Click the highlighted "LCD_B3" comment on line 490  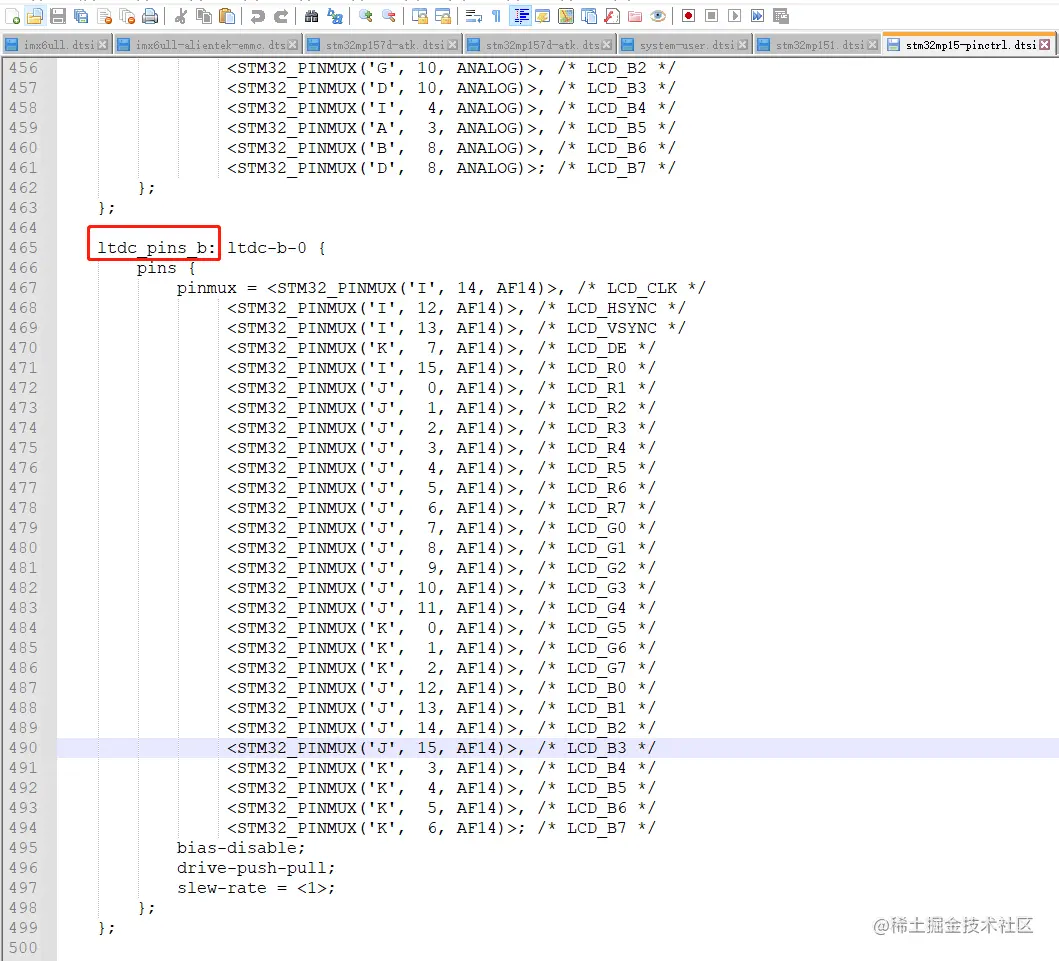[596, 748]
